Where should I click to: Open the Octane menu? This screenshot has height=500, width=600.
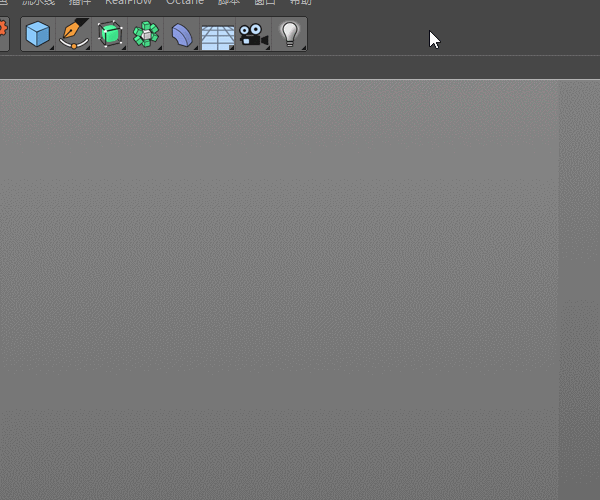185,2
